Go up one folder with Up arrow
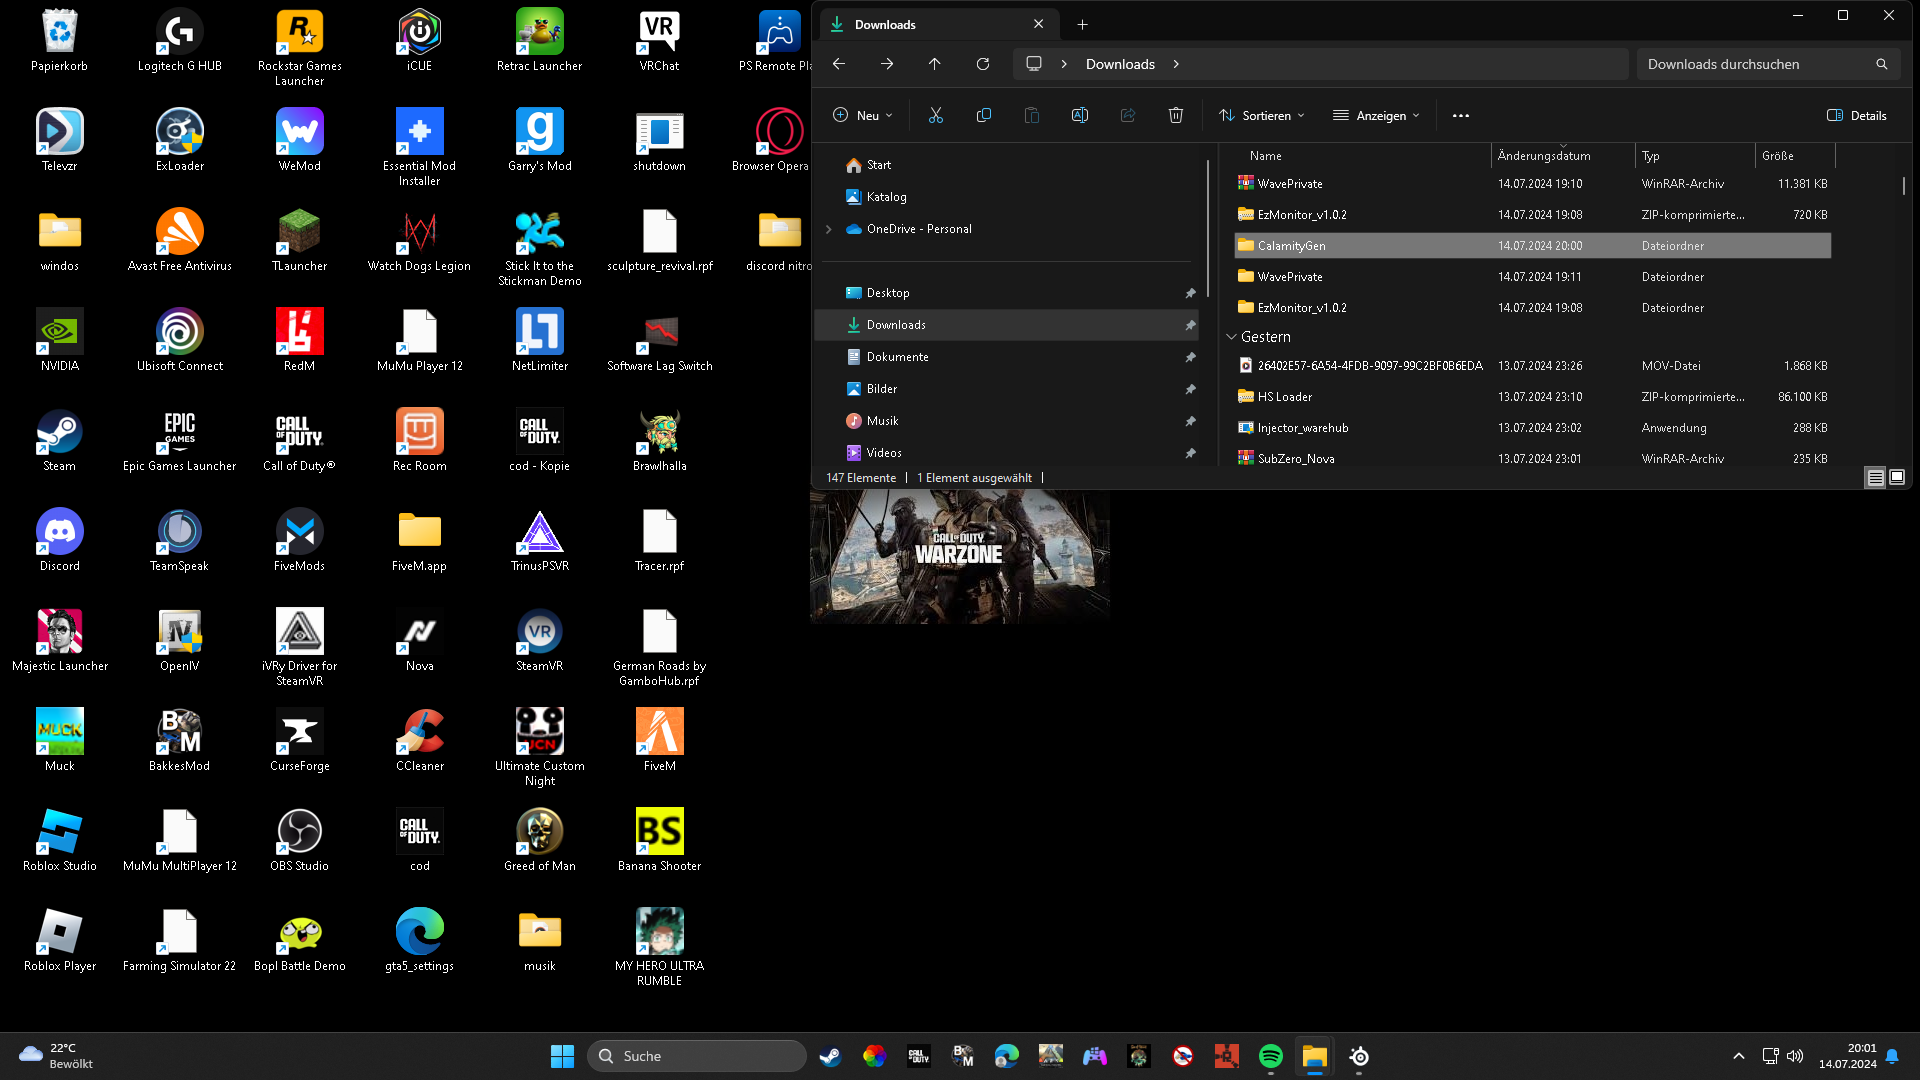The height and width of the screenshot is (1080, 1920). [x=934, y=64]
